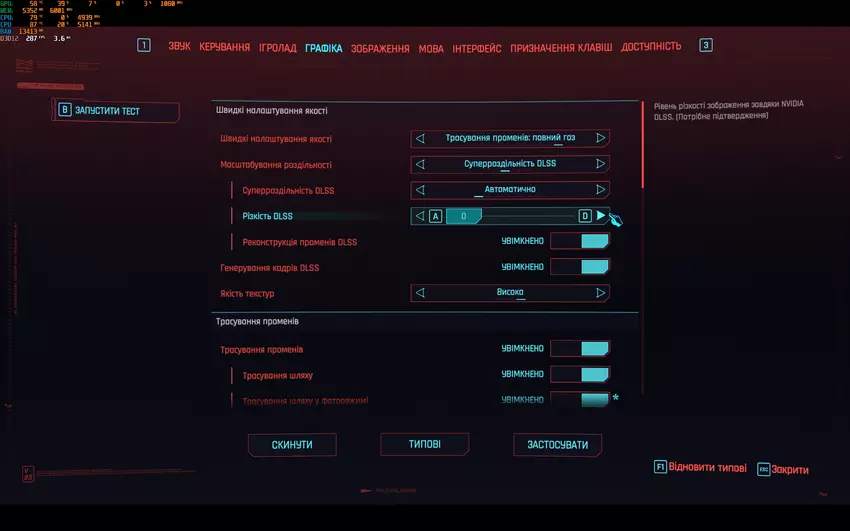Click the left arrow of Якість текстур
850x531 pixels.
pyautogui.click(x=421, y=293)
